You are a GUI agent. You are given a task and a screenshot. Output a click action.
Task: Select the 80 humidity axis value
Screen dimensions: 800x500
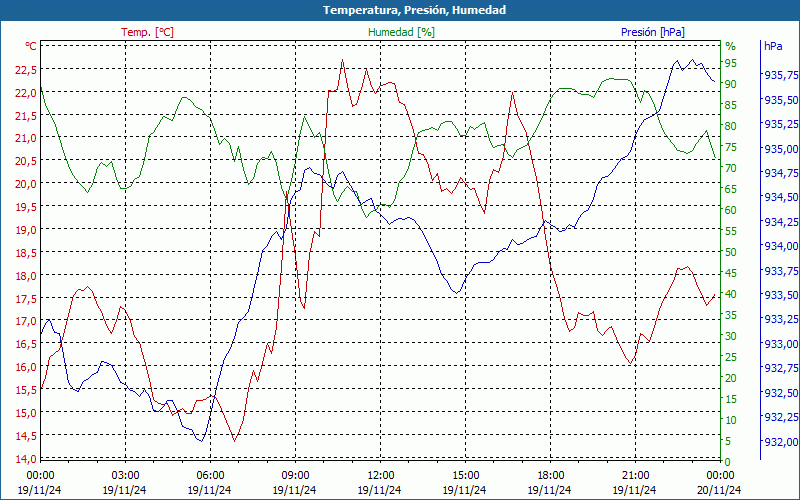(x=731, y=126)
